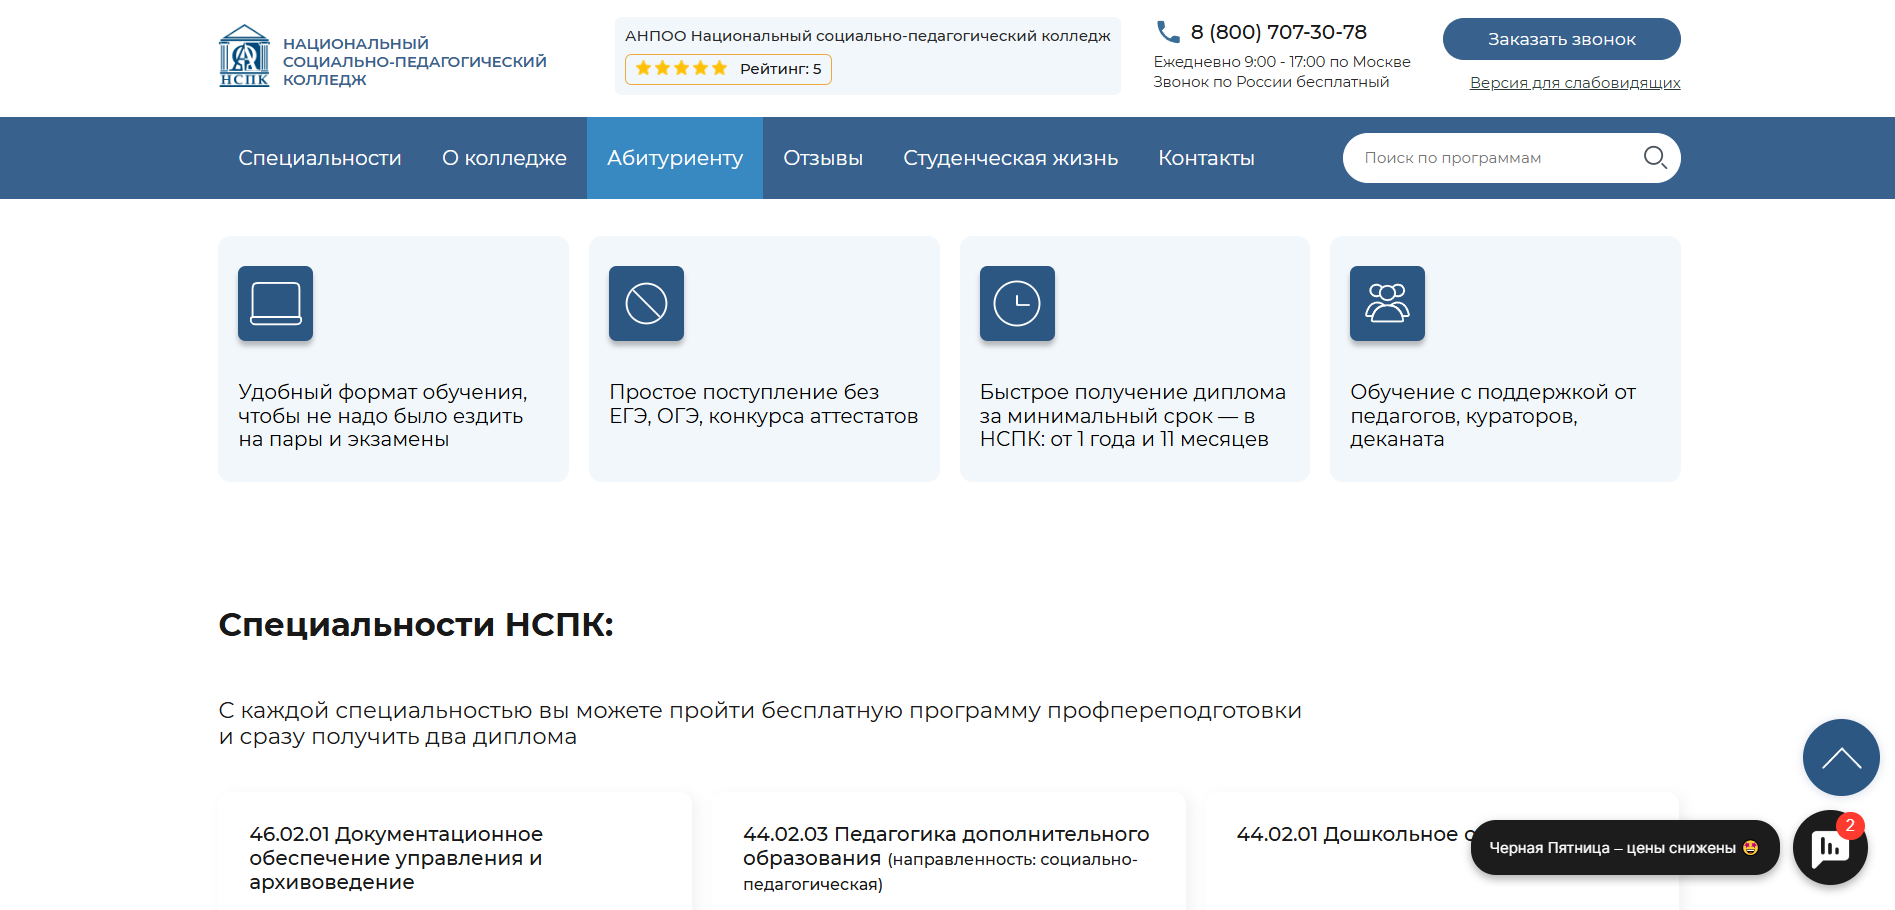Open 46.02.01 Документационное обеспечение specialty card
Image resolution: width=1895 pixels, height=910 pixels.
click(455, 852)
